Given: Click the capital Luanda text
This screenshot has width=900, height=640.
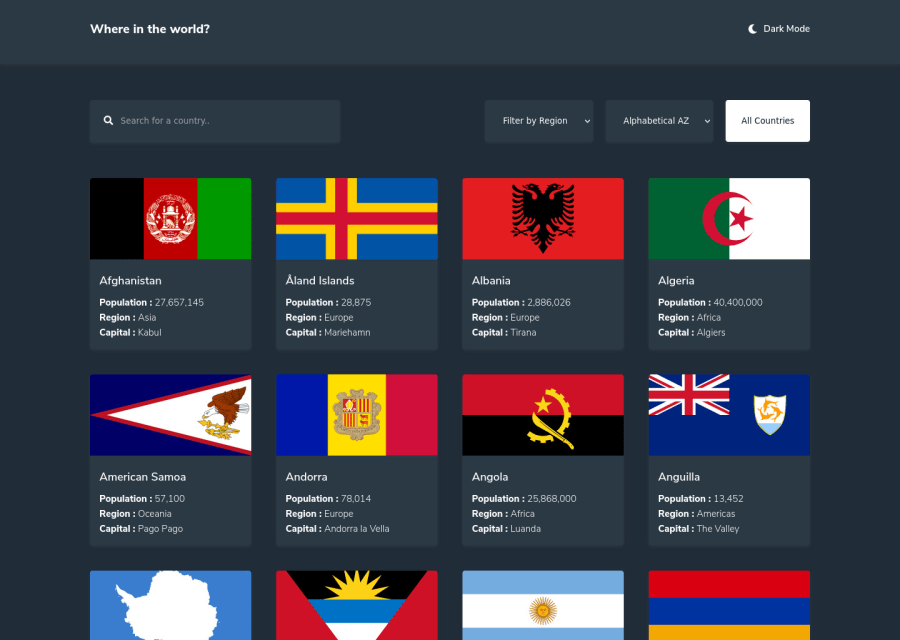Looking at the screenshot, I should point(525,529).
